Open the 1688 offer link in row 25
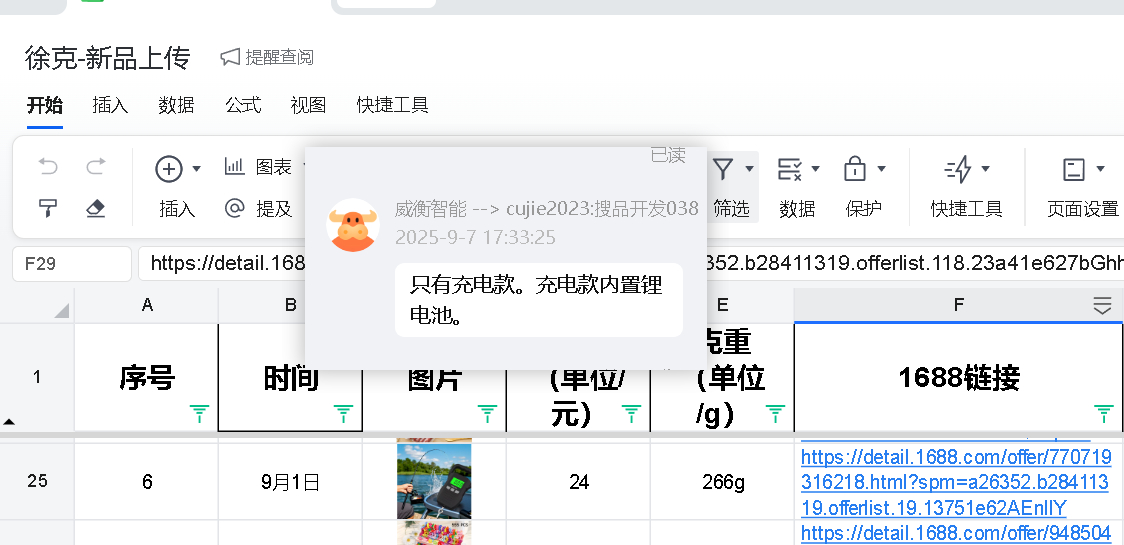The height and width of the screenshot is (545, 1124). coord(955,483)
